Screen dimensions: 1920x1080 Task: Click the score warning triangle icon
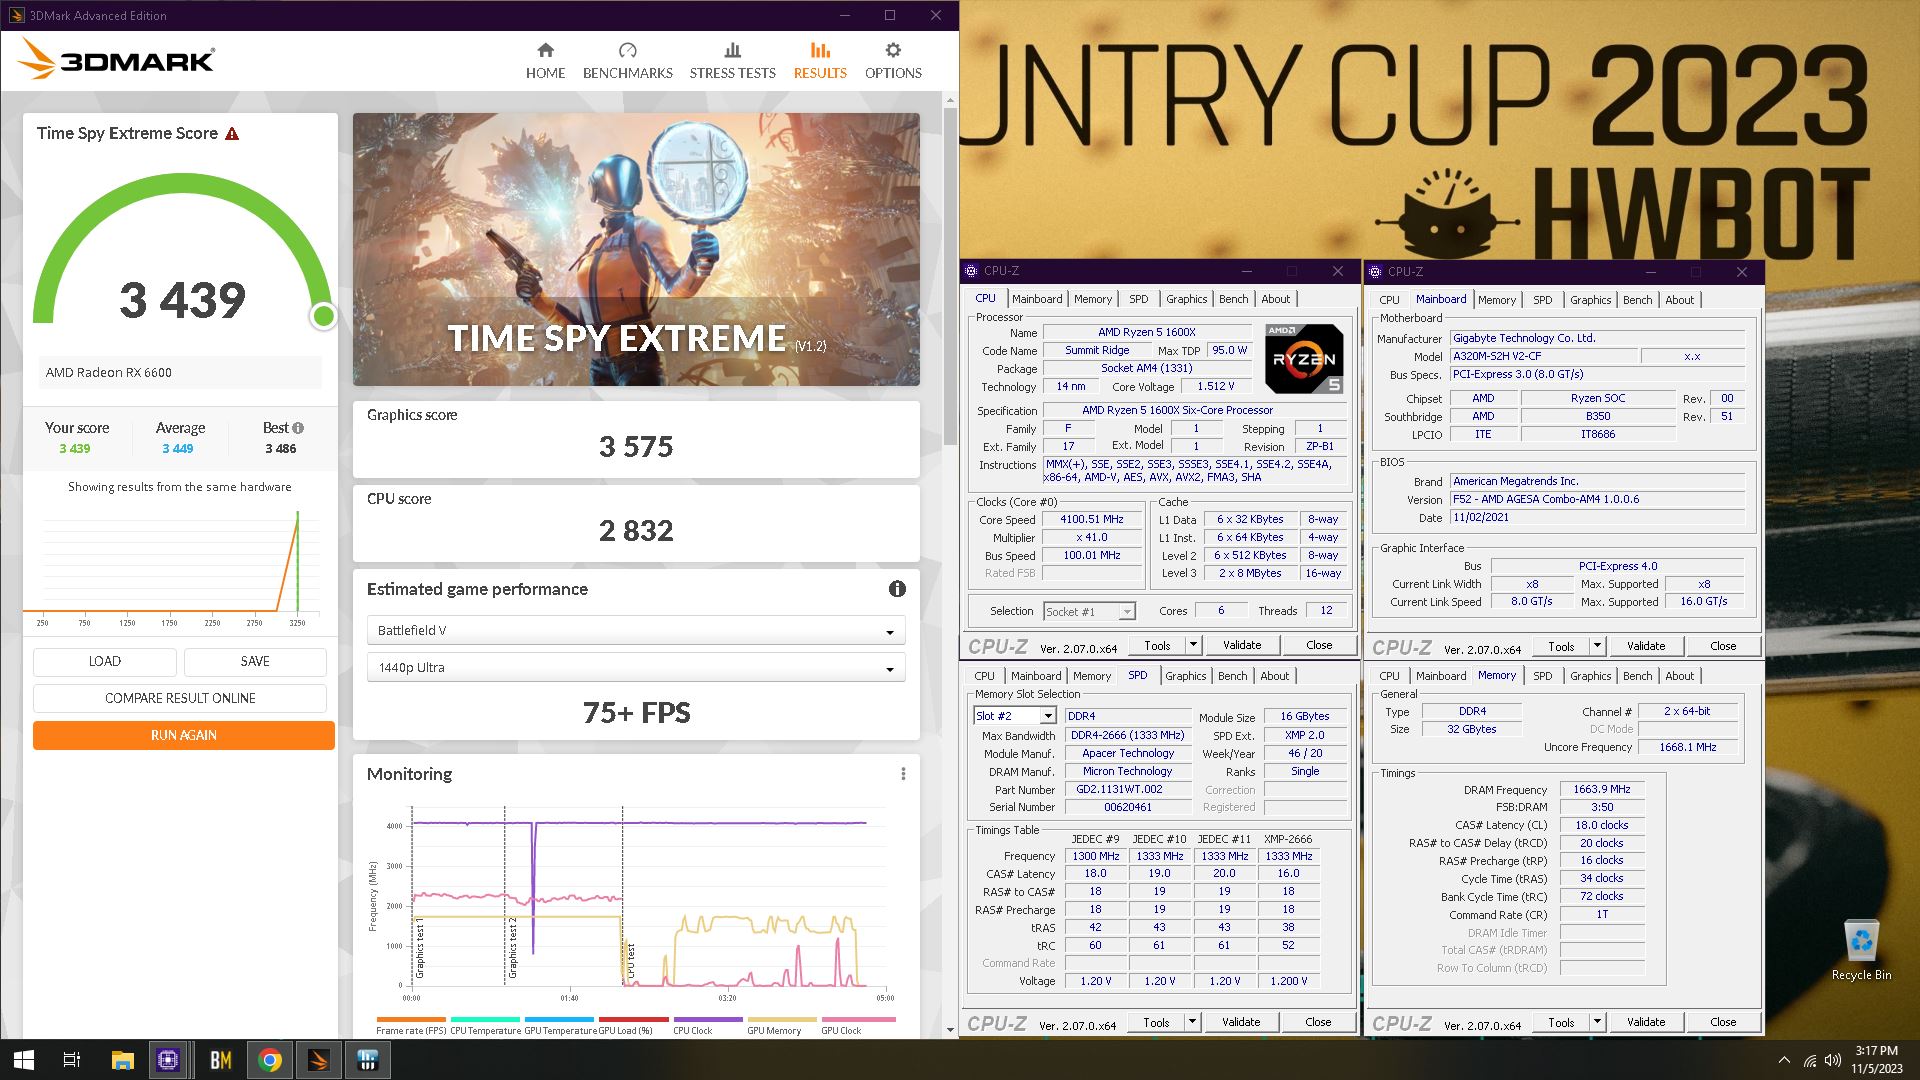pos(232,134)
